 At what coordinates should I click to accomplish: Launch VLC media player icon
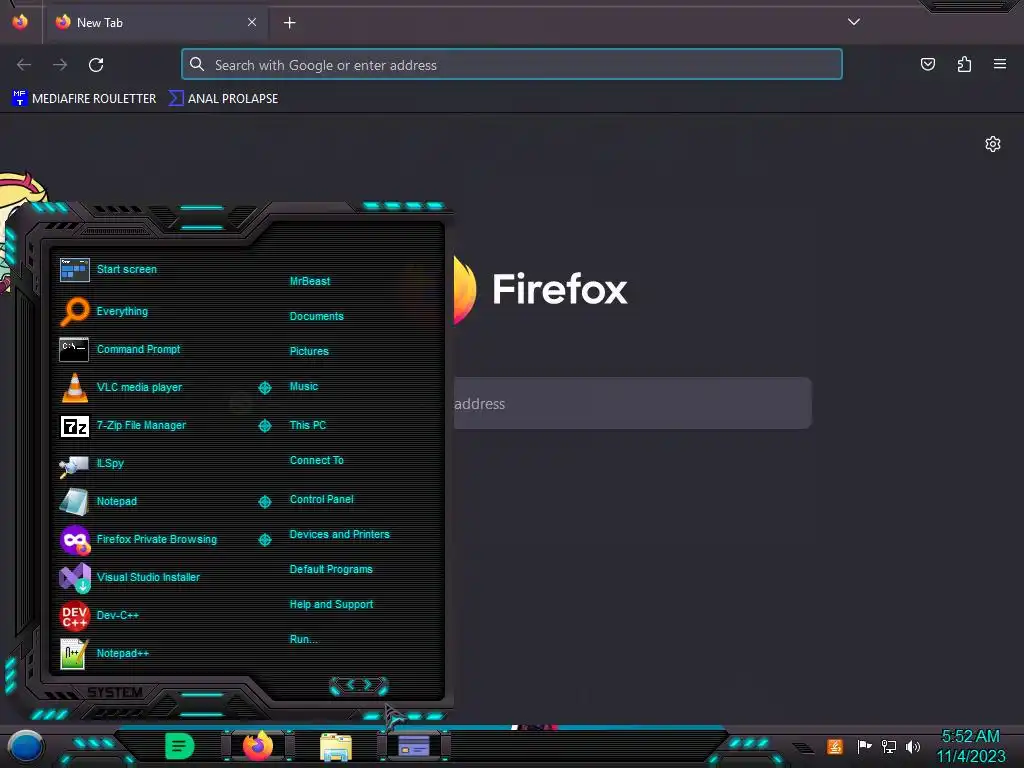[x=74, y=387]
